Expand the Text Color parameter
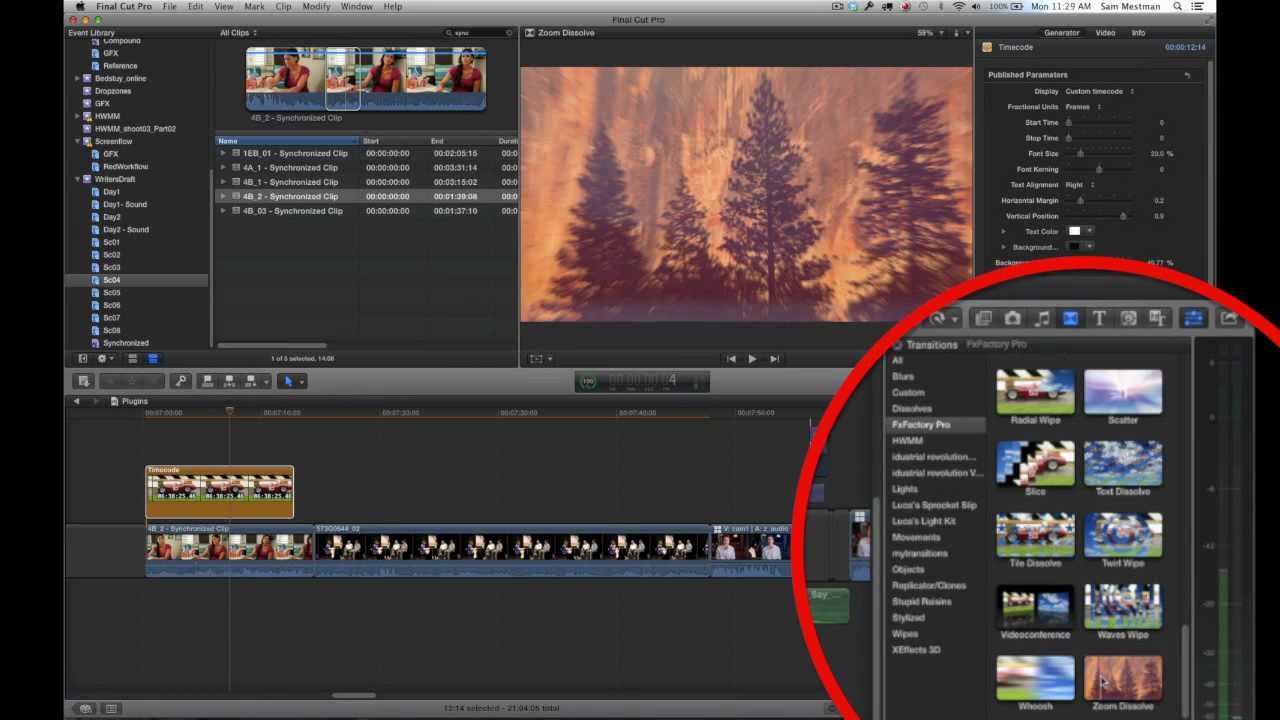This screenshot has width=1280, height=720. coord(1004,232)
